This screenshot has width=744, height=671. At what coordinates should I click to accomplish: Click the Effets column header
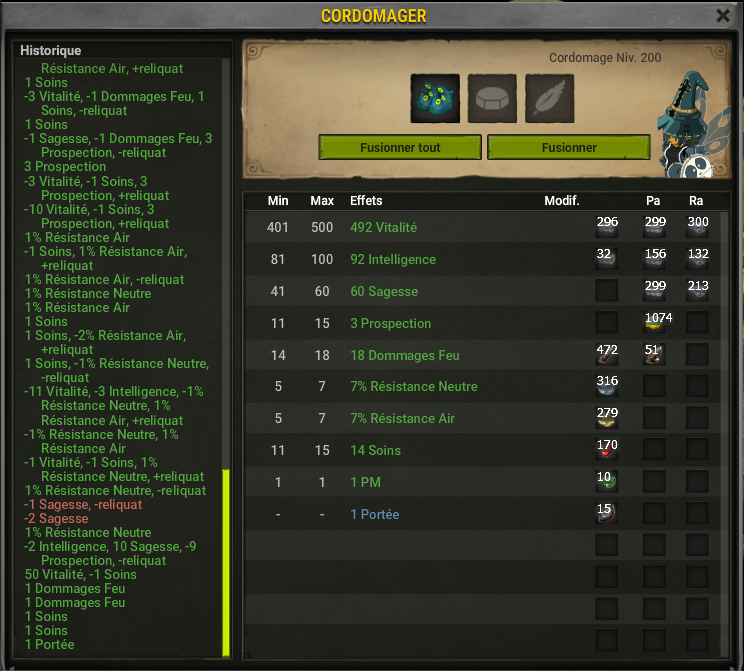click(366, 201)
